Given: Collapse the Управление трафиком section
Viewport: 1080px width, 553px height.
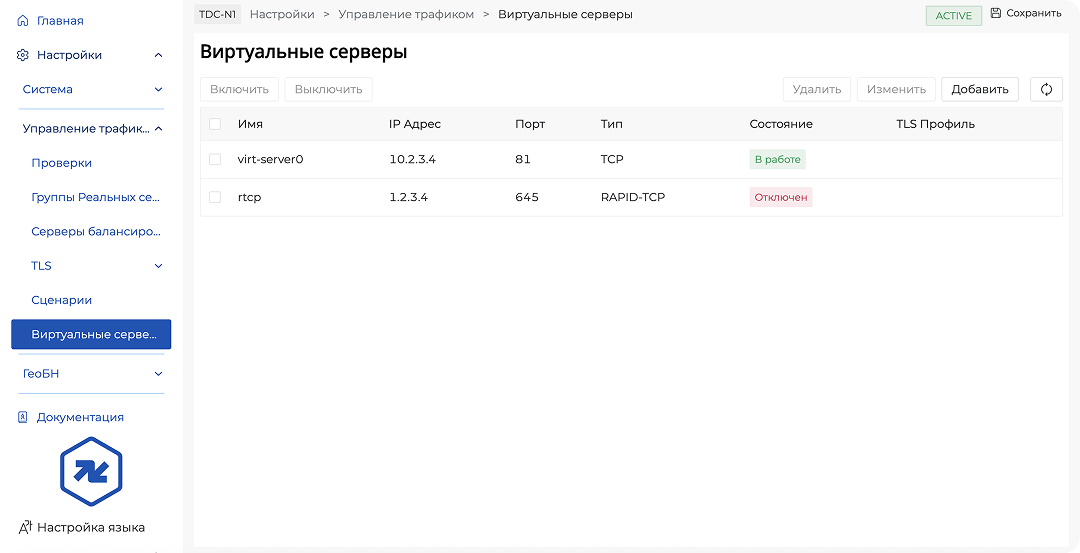Looking at the screenshot, I should click(x=158, y=128).
